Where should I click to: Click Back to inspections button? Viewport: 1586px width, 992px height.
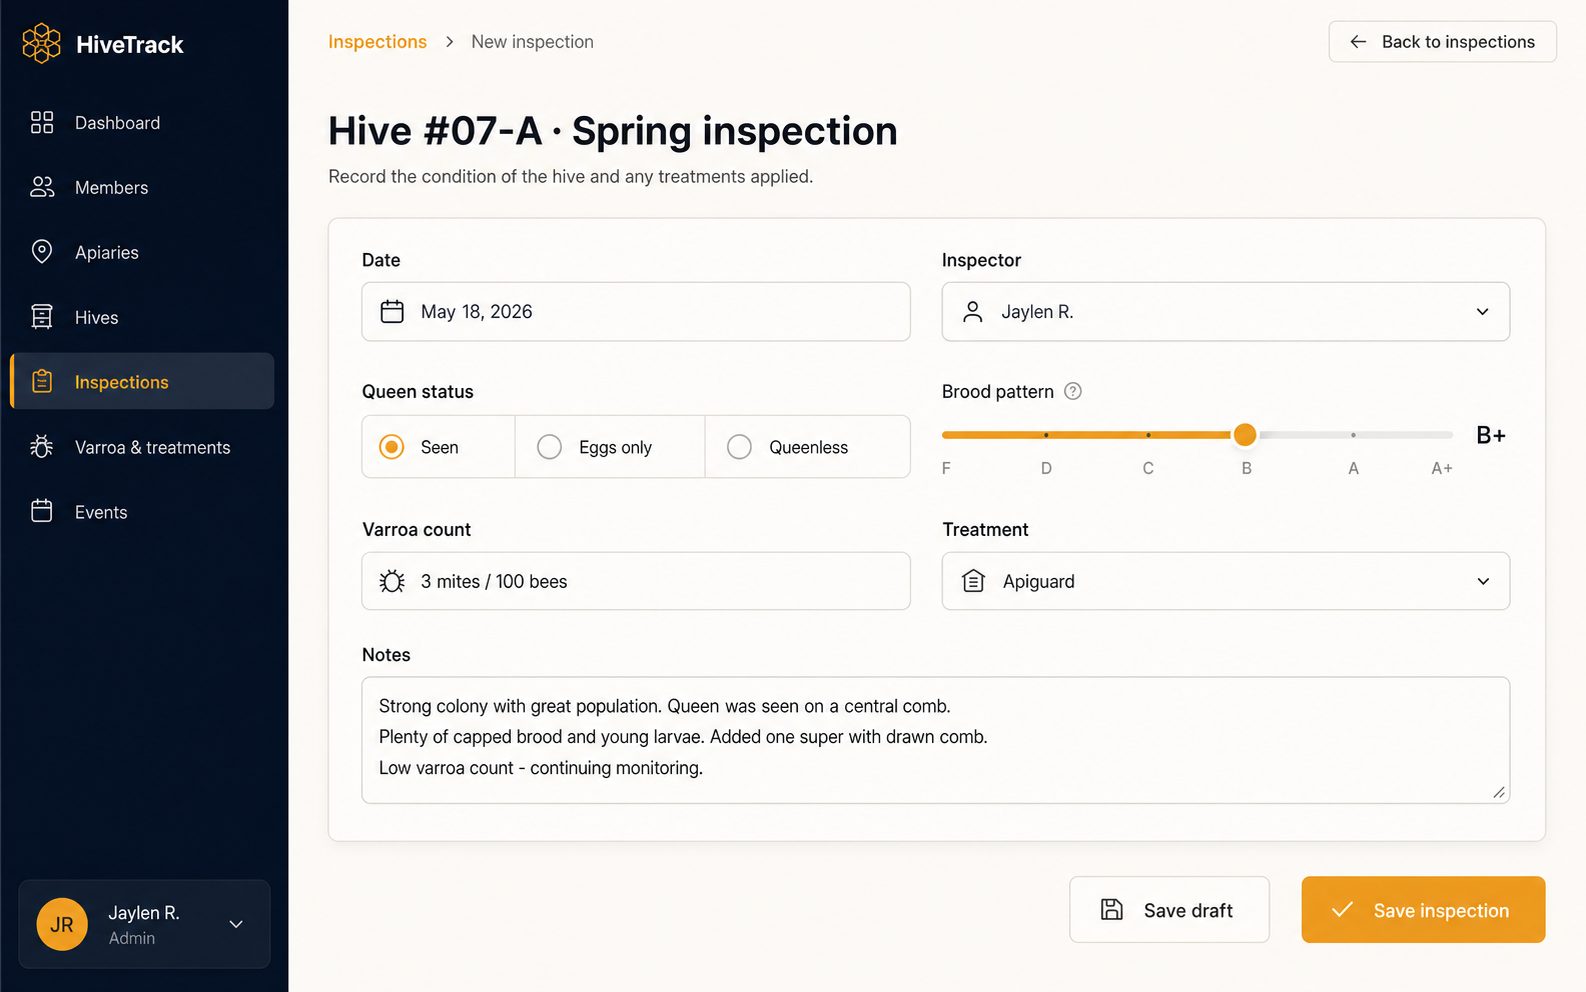1442,41
